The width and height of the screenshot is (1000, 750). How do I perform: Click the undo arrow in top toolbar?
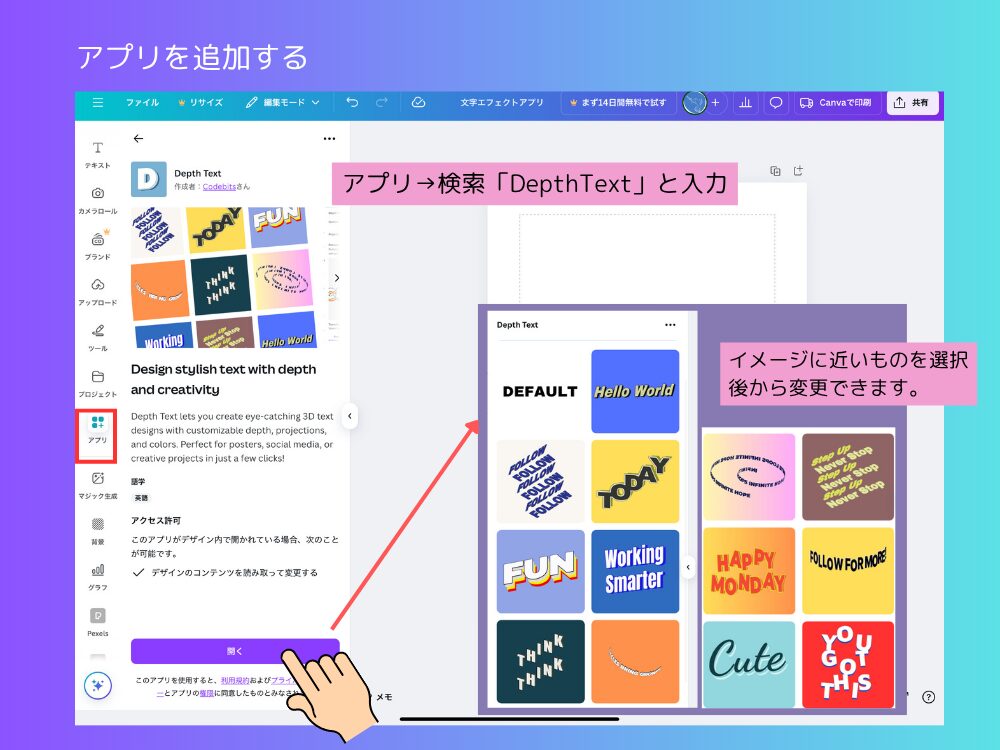pos(351,103)
